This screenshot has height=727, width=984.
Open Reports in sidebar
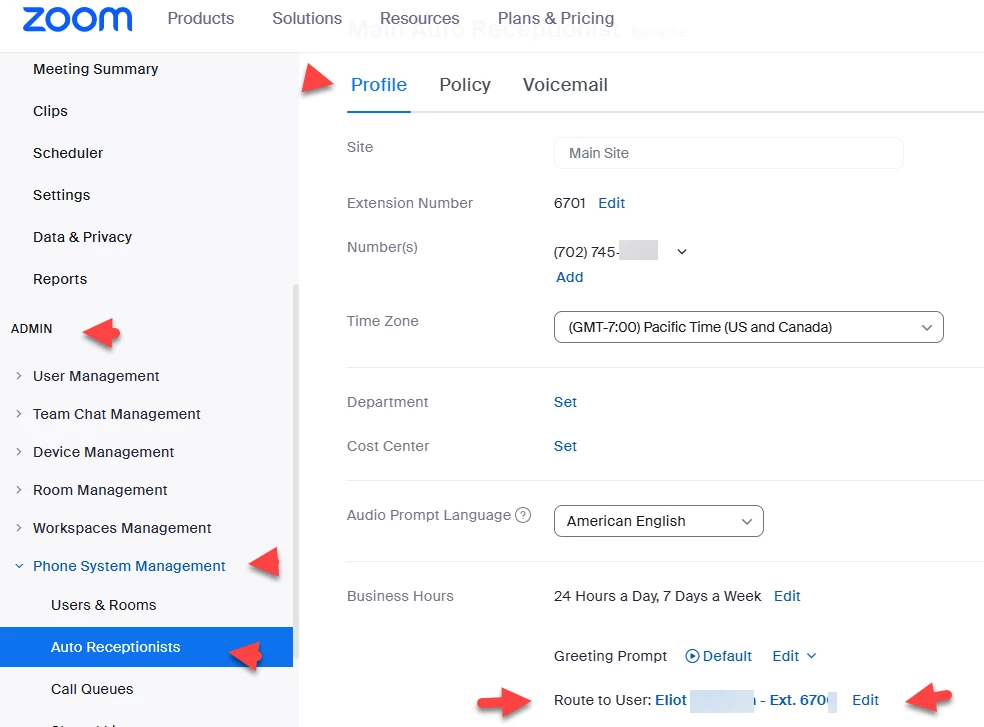coord(60,279)
